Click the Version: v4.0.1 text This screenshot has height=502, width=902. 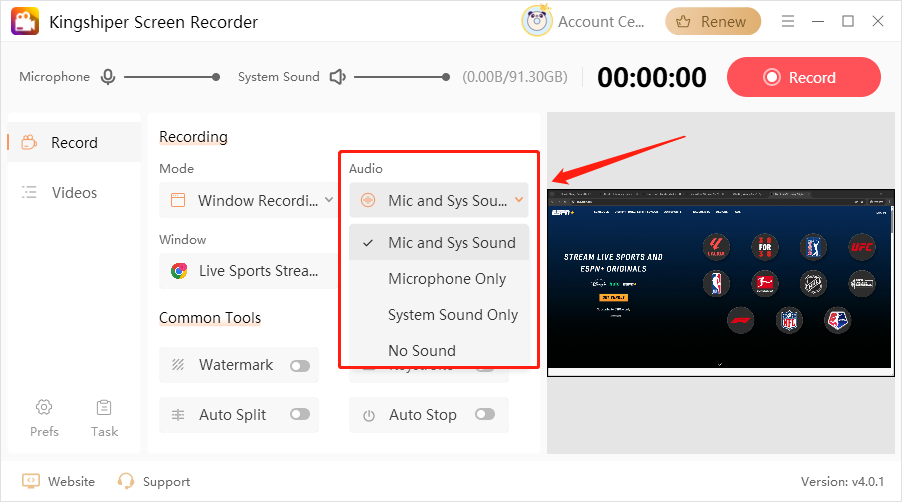pyautogui.click(x=842, y=481)
